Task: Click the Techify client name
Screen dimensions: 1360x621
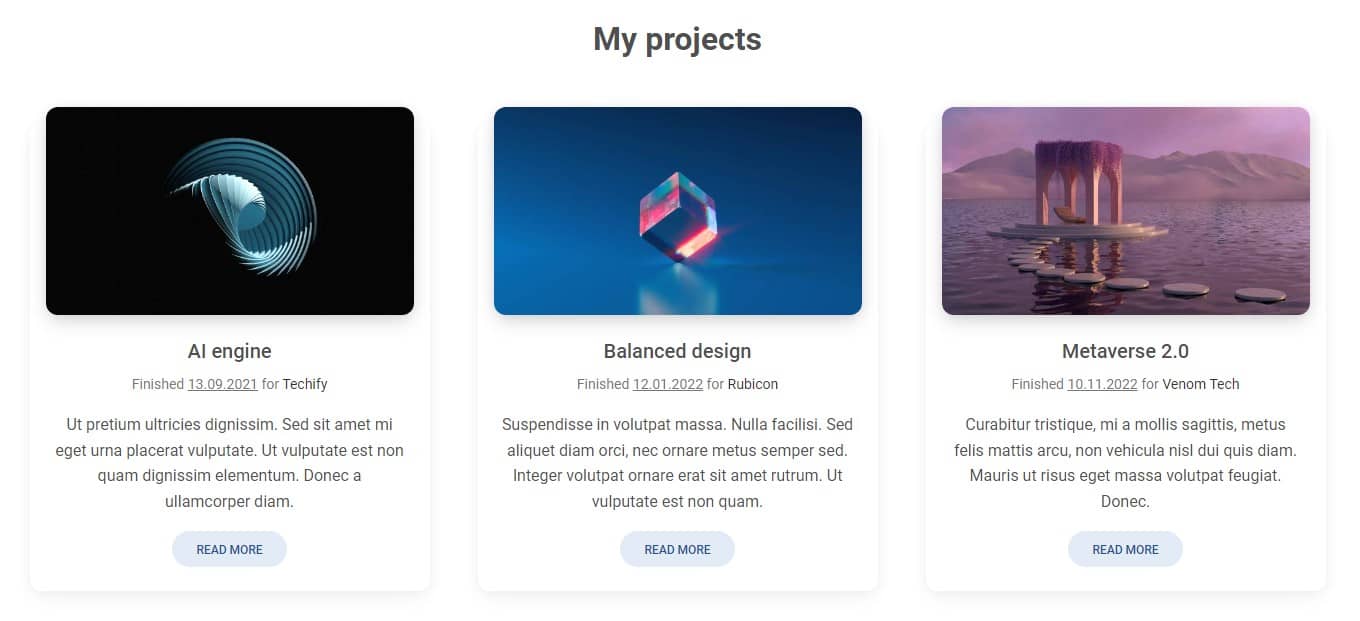Action: tap(305, 384)
